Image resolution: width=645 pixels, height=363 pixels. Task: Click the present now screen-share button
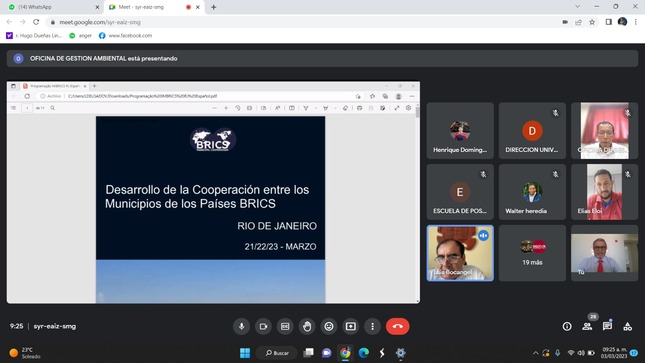[x=350, y=326]
